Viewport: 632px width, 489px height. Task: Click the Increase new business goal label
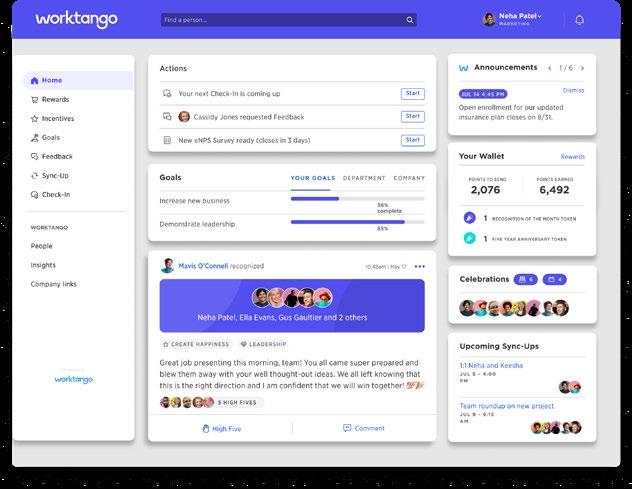click(x=194, y=201)
